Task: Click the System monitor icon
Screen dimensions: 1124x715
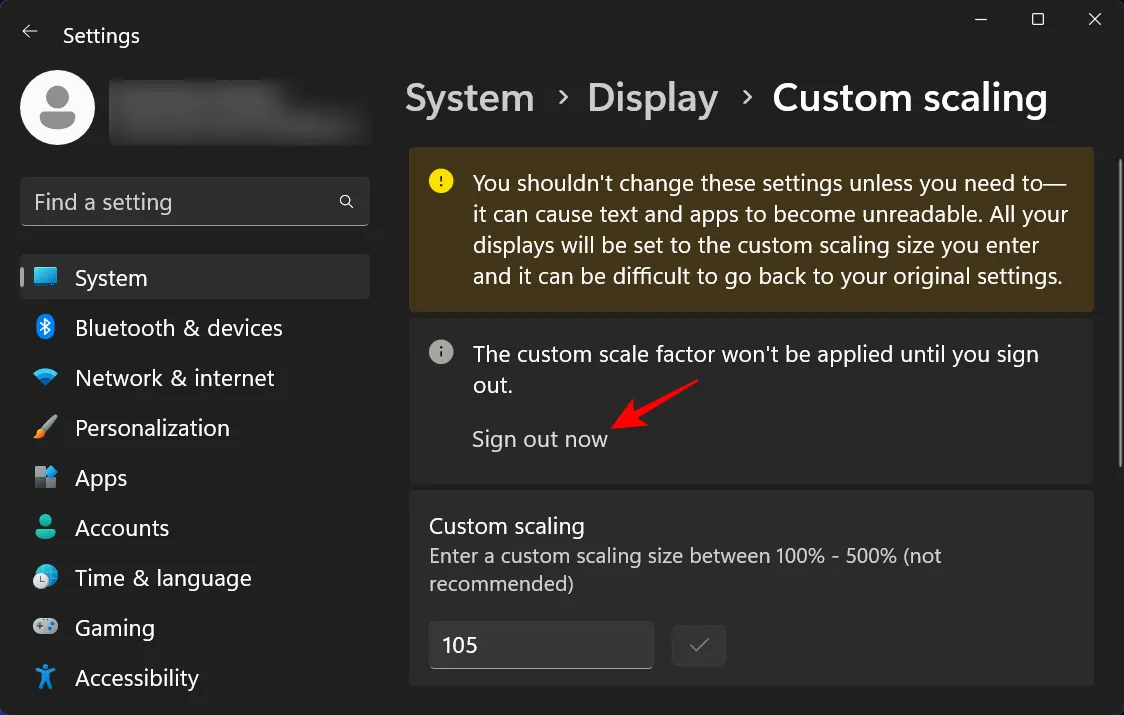Action: (46, 277)
